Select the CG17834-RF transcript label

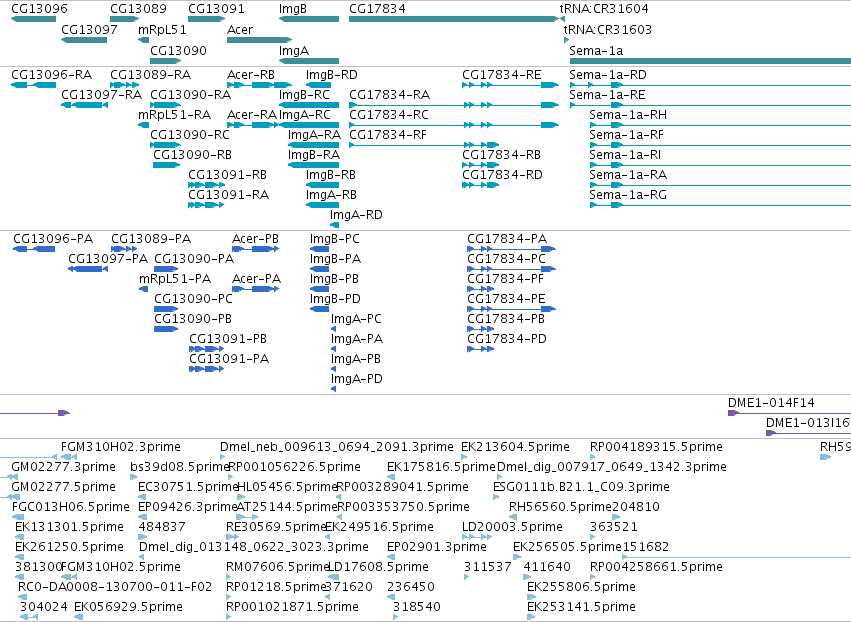pyautogui.click(x=388, y=134)
